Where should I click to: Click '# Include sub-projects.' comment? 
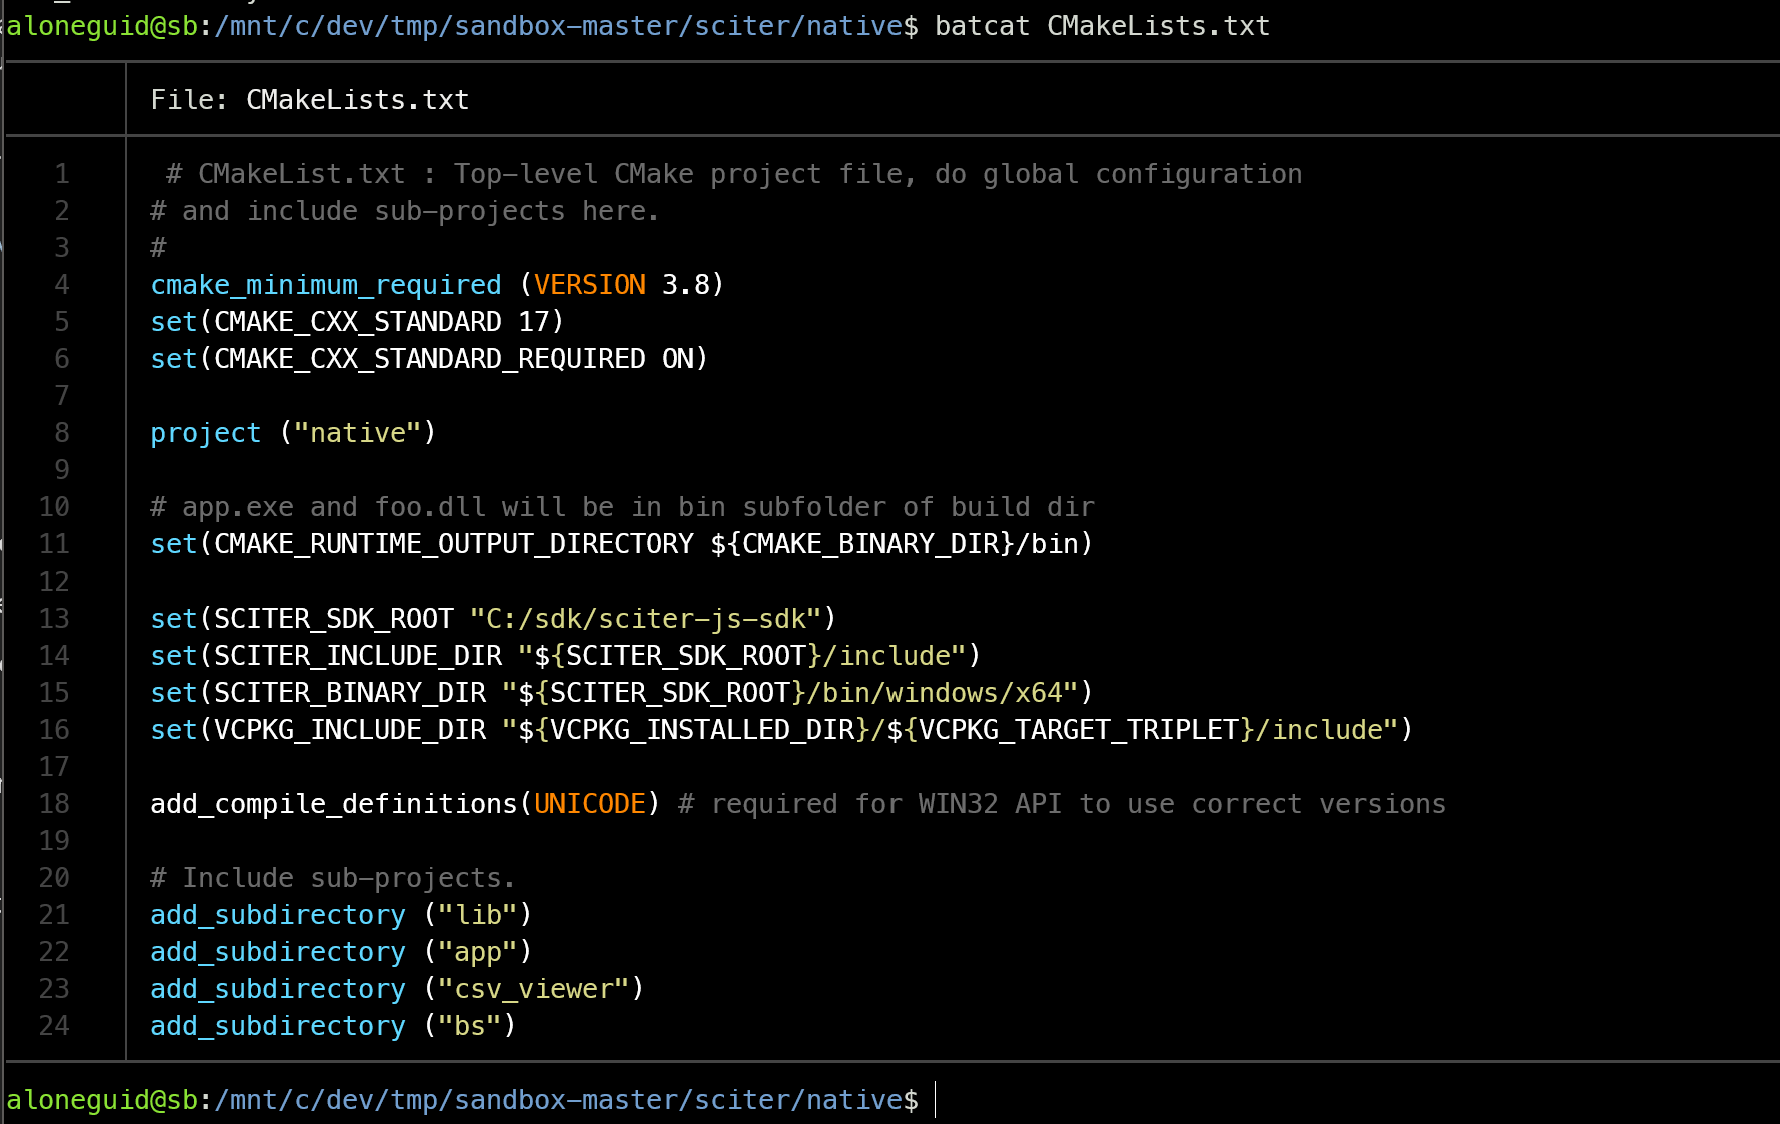tap(333, 878)
